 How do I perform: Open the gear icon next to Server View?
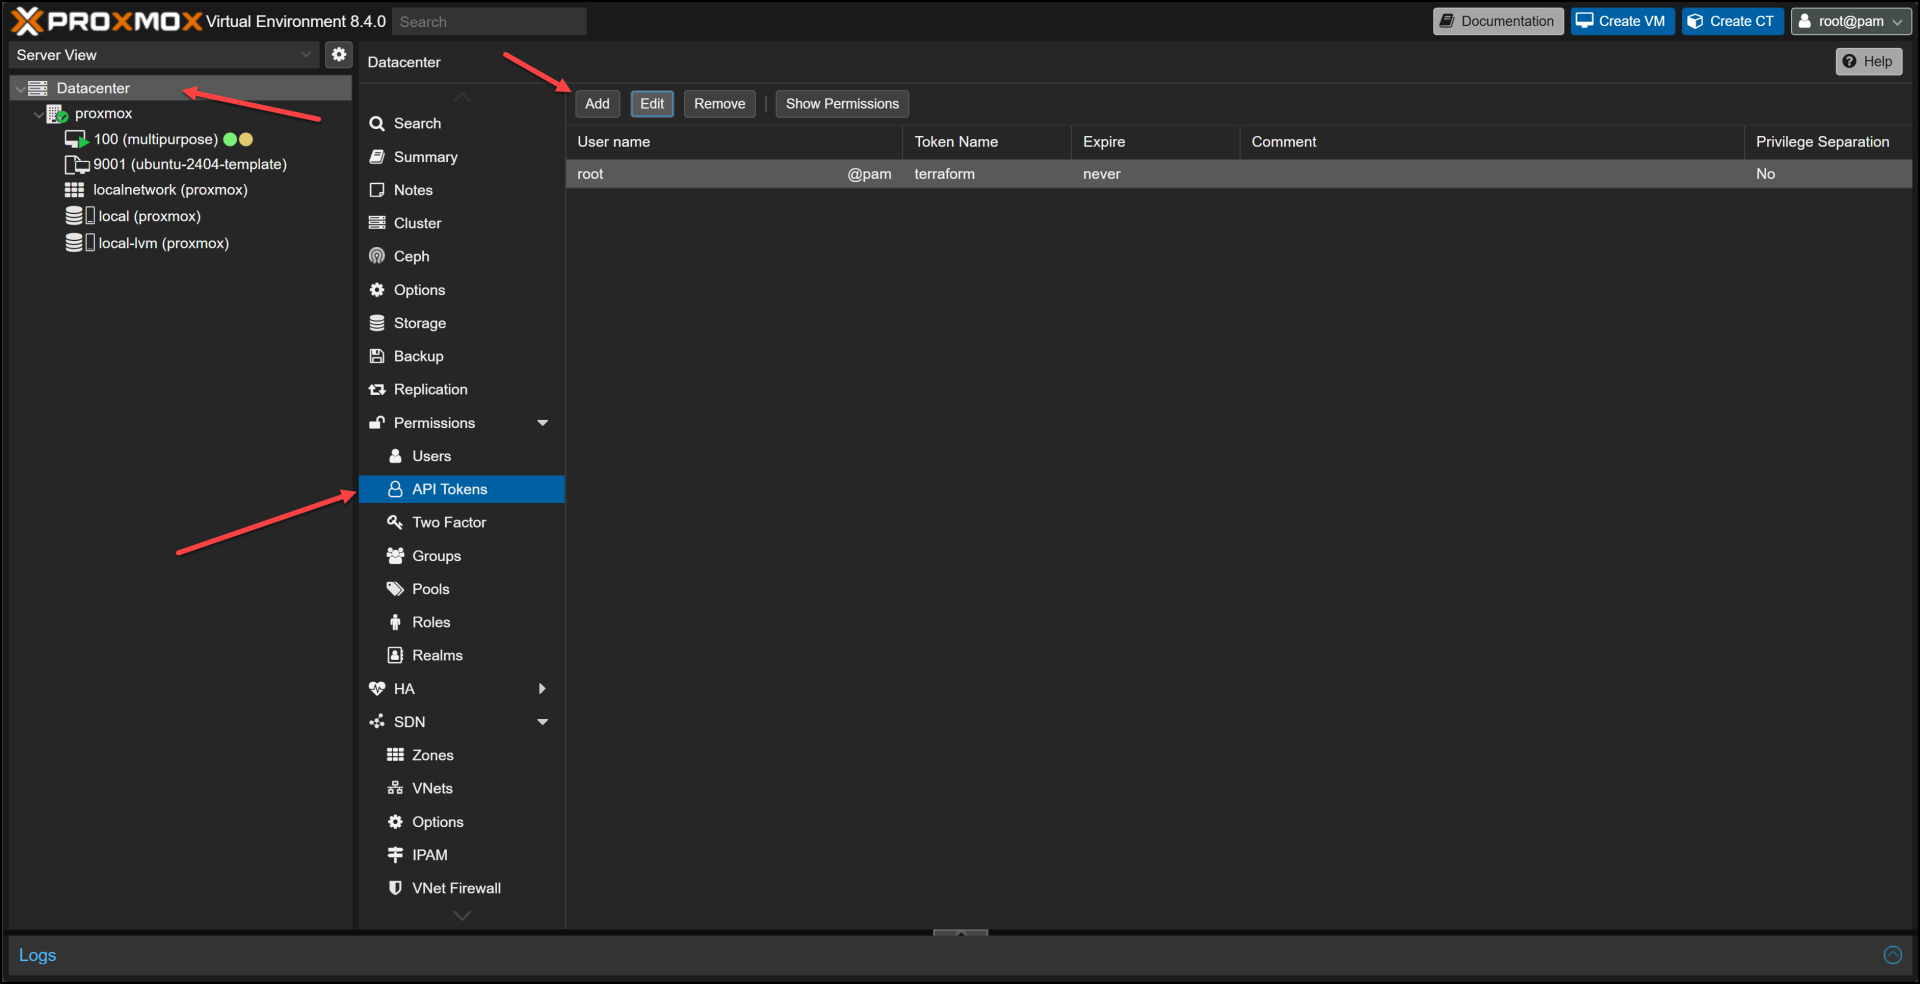(x=339, y=54)
